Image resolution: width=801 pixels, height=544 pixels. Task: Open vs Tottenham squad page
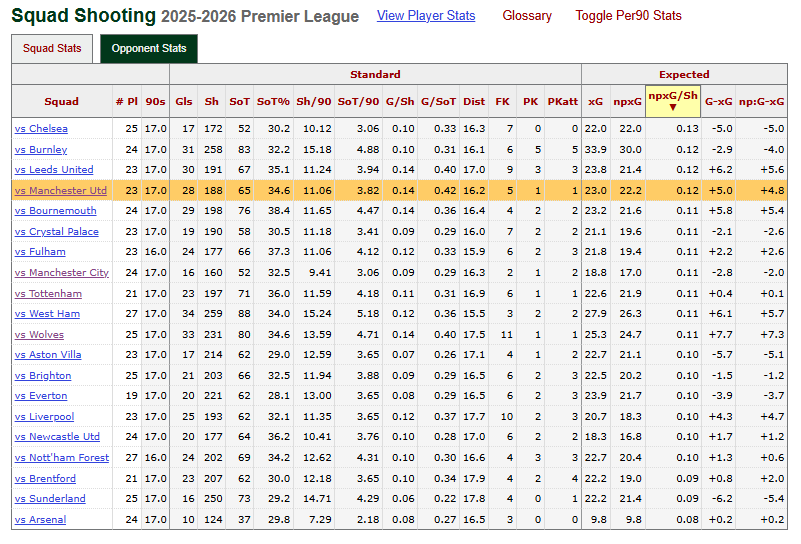48,293
